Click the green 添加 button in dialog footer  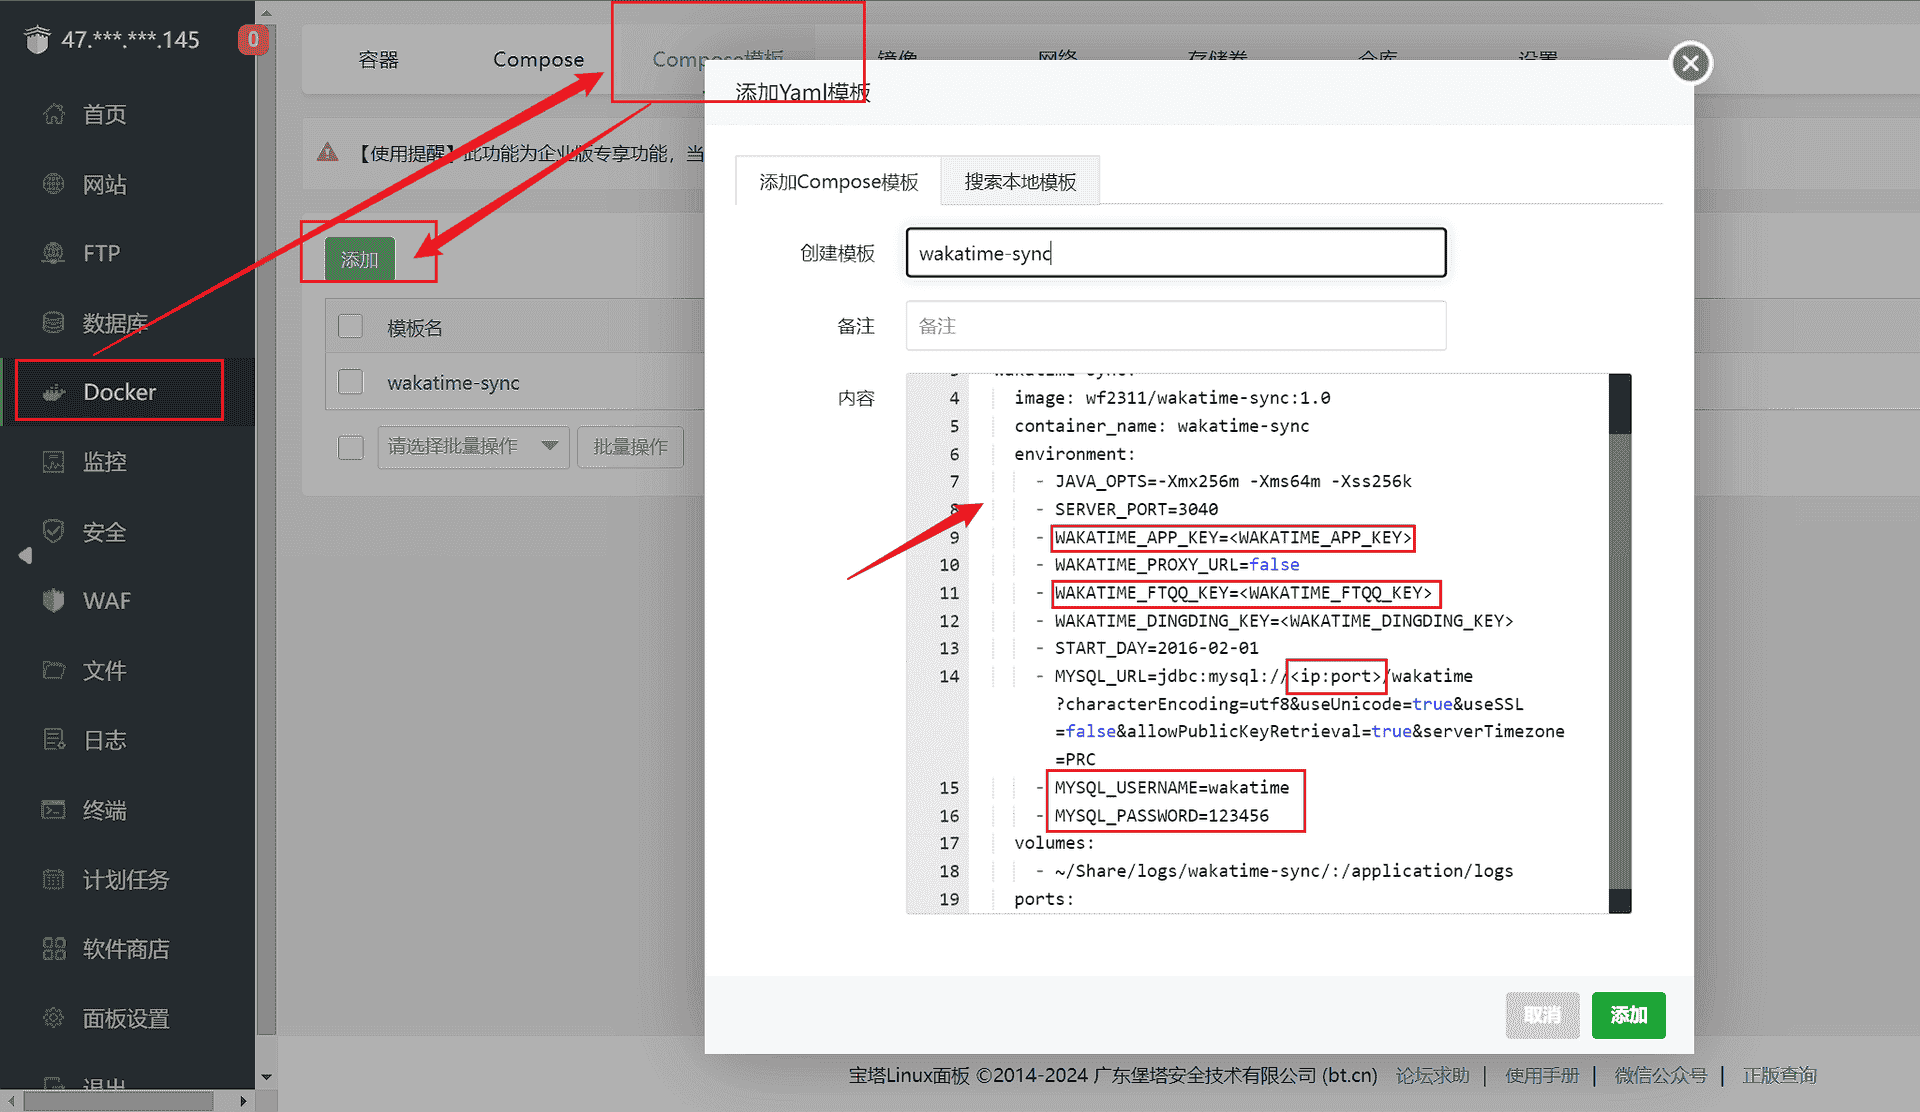[x=1628, y=1015]
